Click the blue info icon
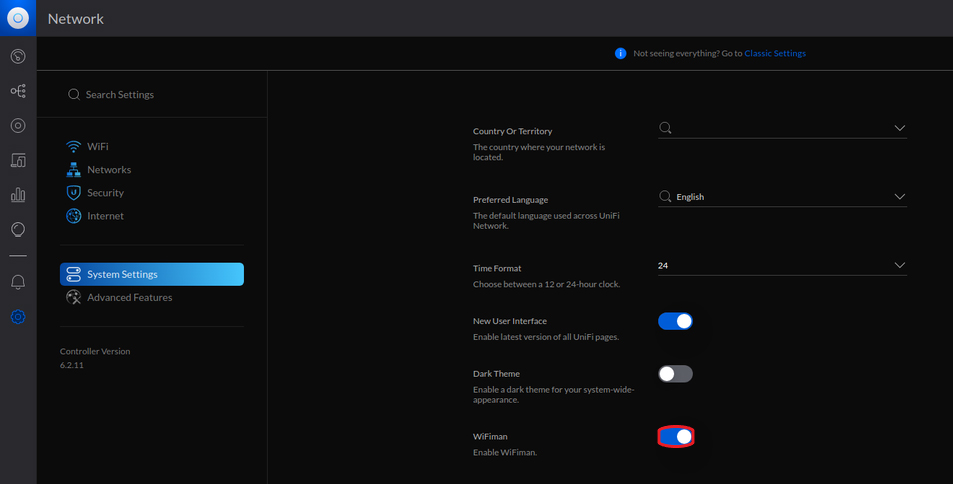This screenshot has width=953, height=484. pos(620,54)
